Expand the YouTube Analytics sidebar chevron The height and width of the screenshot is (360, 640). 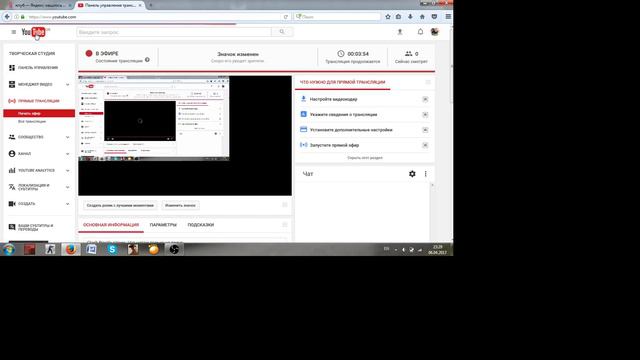coord(67,171)
